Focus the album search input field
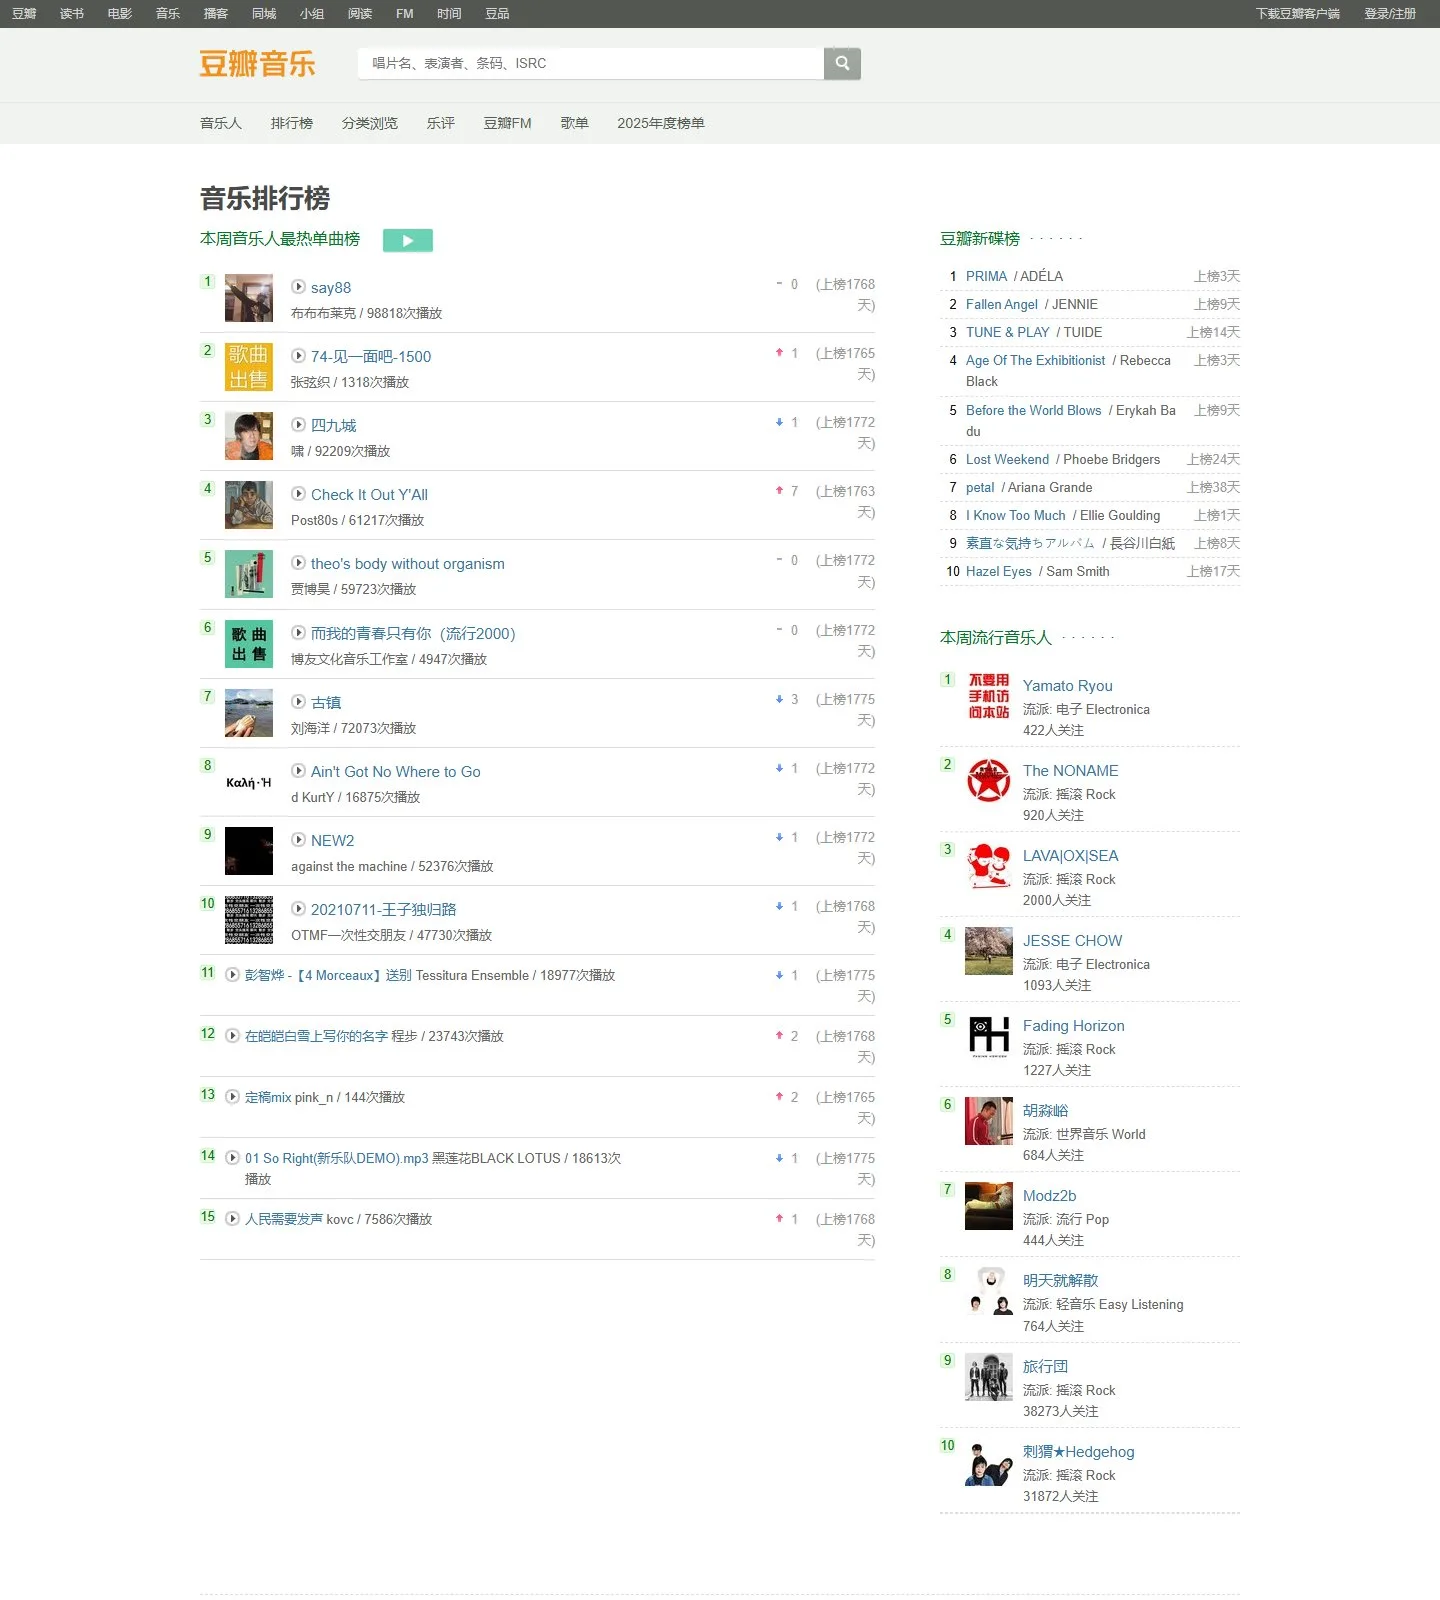Viewport: 1440px width, 1600px height. 591,63
